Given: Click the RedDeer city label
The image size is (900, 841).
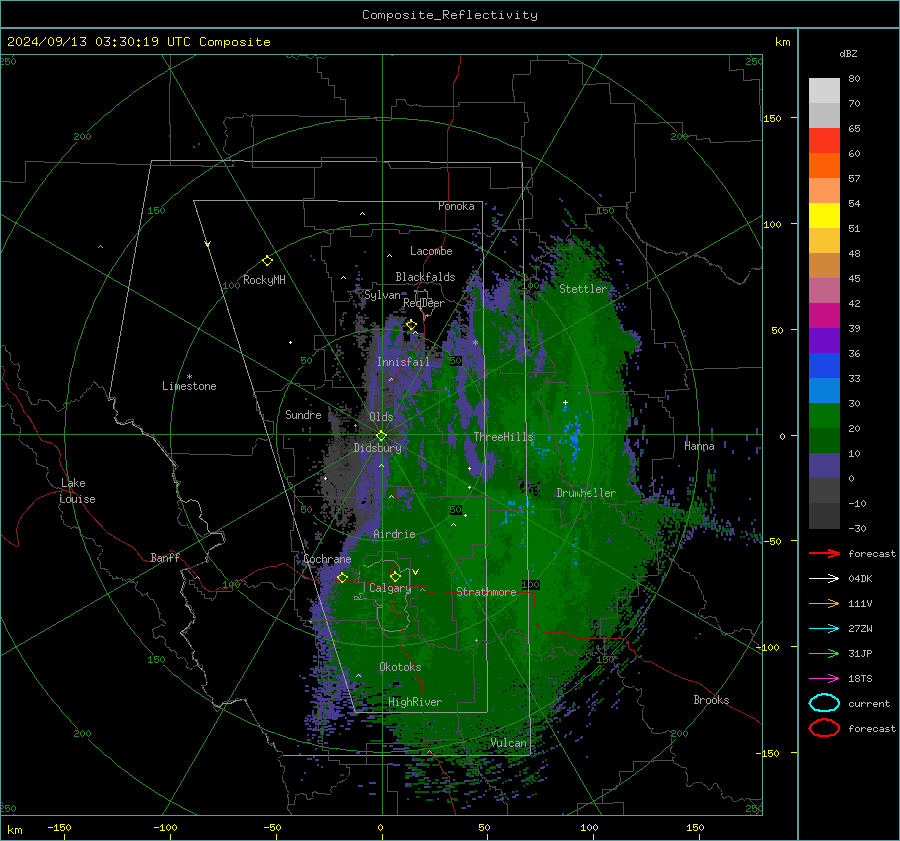Looking at the screenshot, I should tap(424, 303).
